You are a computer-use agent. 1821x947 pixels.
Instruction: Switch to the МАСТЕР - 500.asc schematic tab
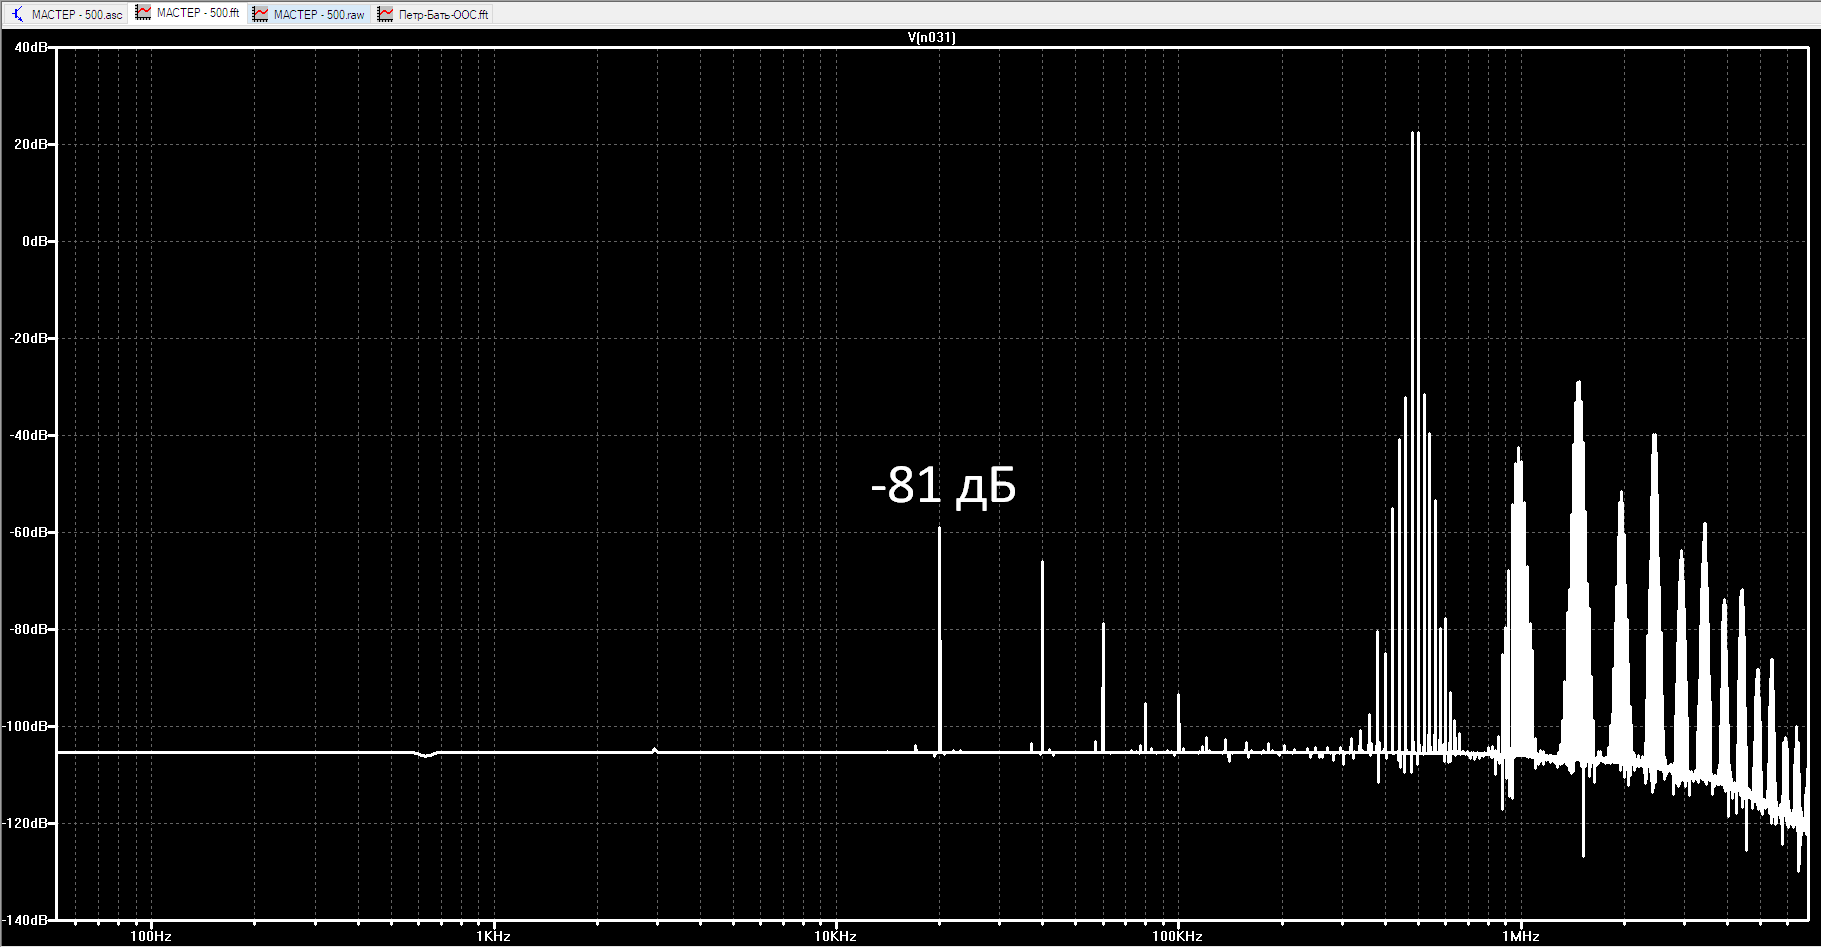(x=77, y=15)
